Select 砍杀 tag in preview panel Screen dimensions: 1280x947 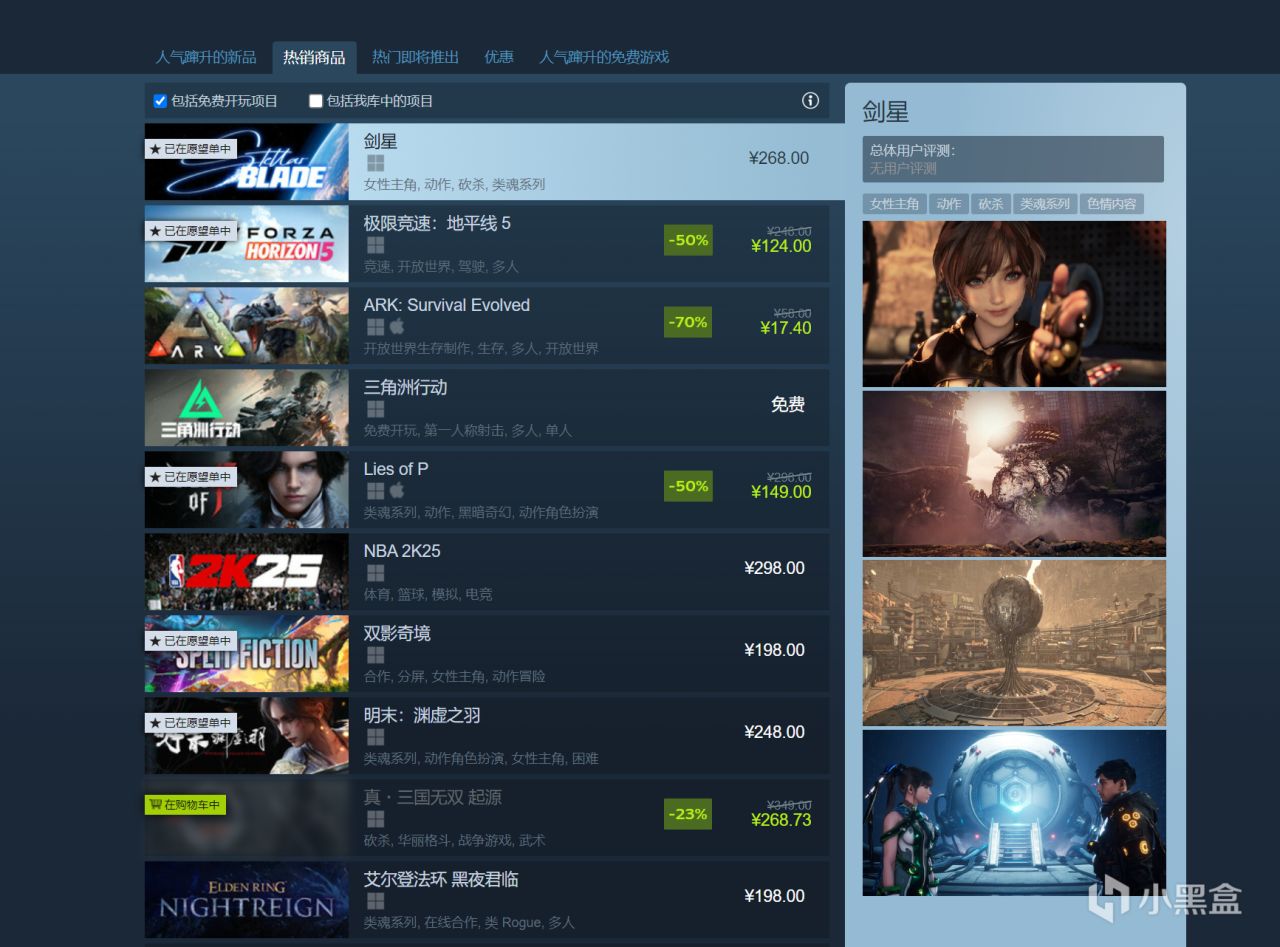click(990, 204)
